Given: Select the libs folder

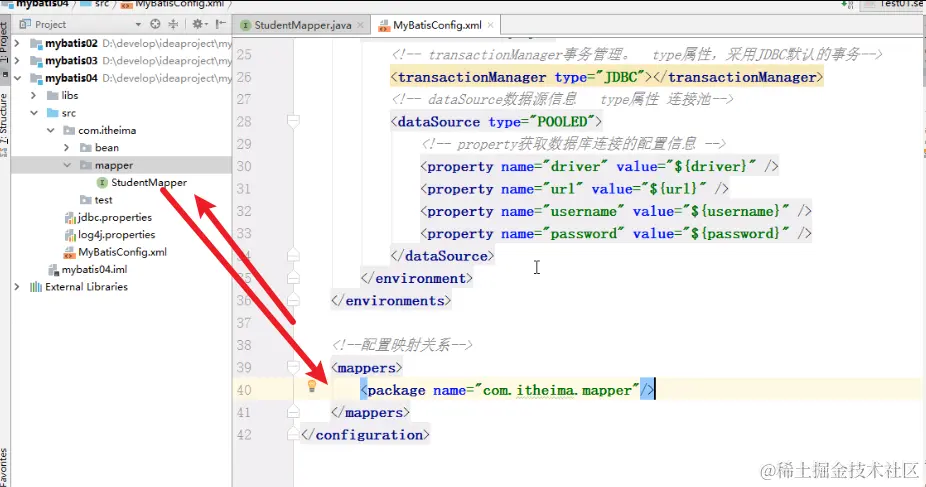Looking at the screenshot, I should tap(70, 95).
